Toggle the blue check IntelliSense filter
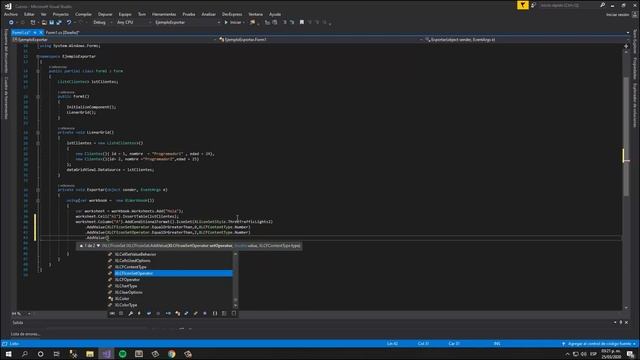This screenshot has width=640, height=360. 149,313
